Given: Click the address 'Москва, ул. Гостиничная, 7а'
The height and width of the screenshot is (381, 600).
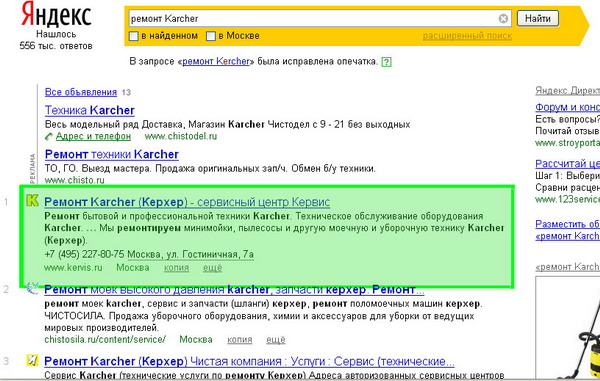Looking at the screenshot, I should pos(191,254).
